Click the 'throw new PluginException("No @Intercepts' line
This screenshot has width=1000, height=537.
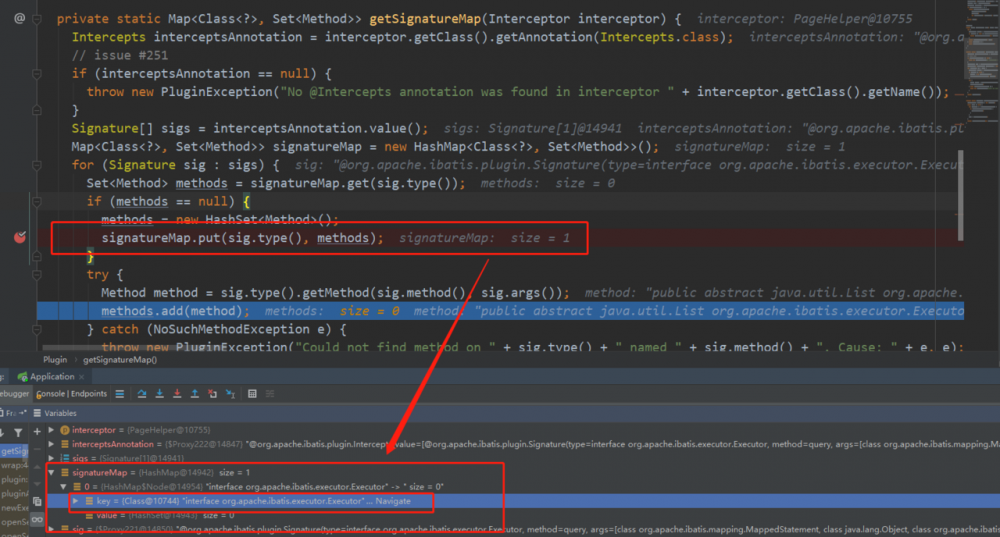518,92
